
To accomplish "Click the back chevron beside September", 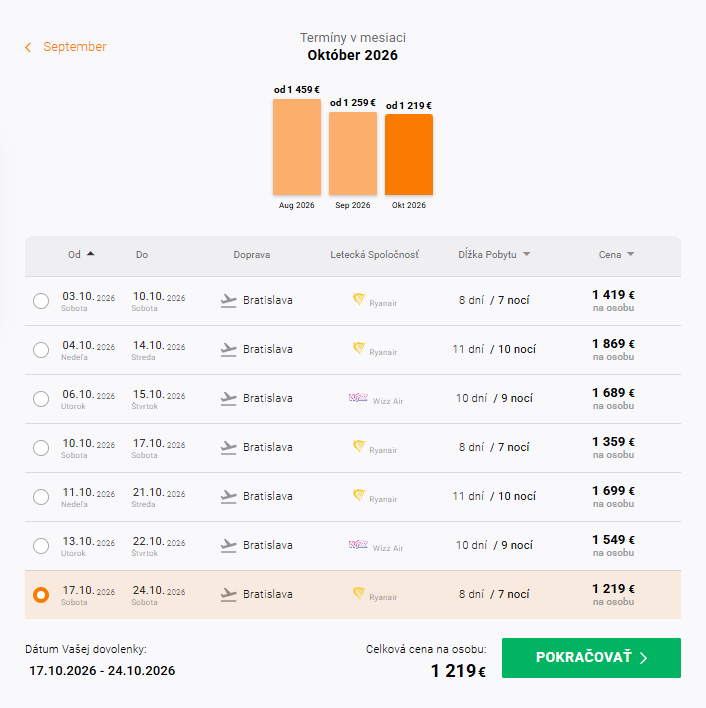I will point(28,47).
